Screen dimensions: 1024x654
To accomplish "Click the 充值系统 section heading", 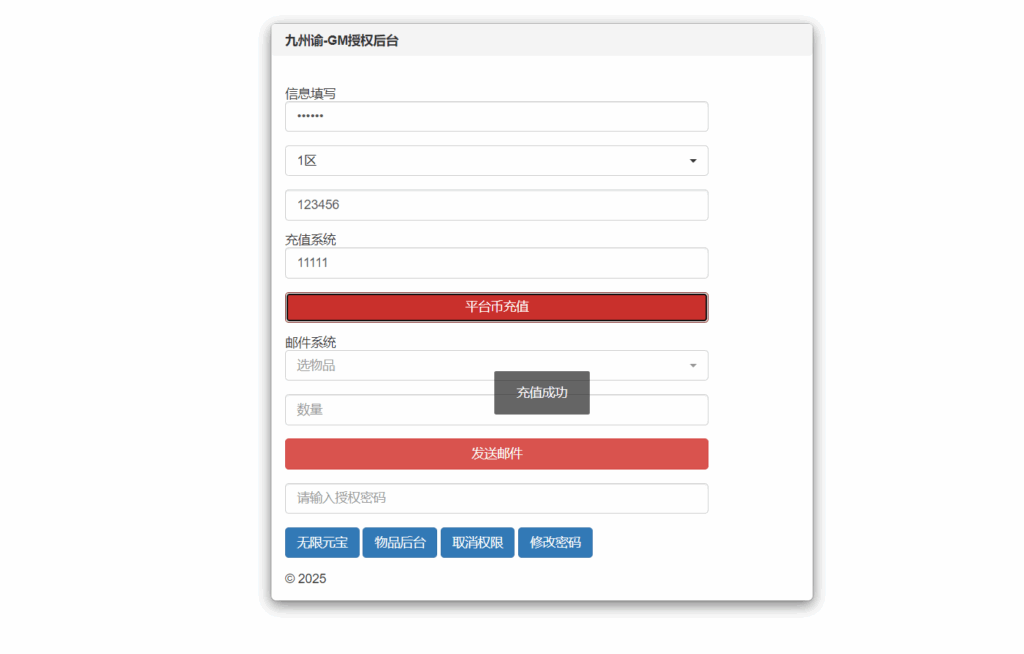I will pyautogui.click(x=310, y=239).
